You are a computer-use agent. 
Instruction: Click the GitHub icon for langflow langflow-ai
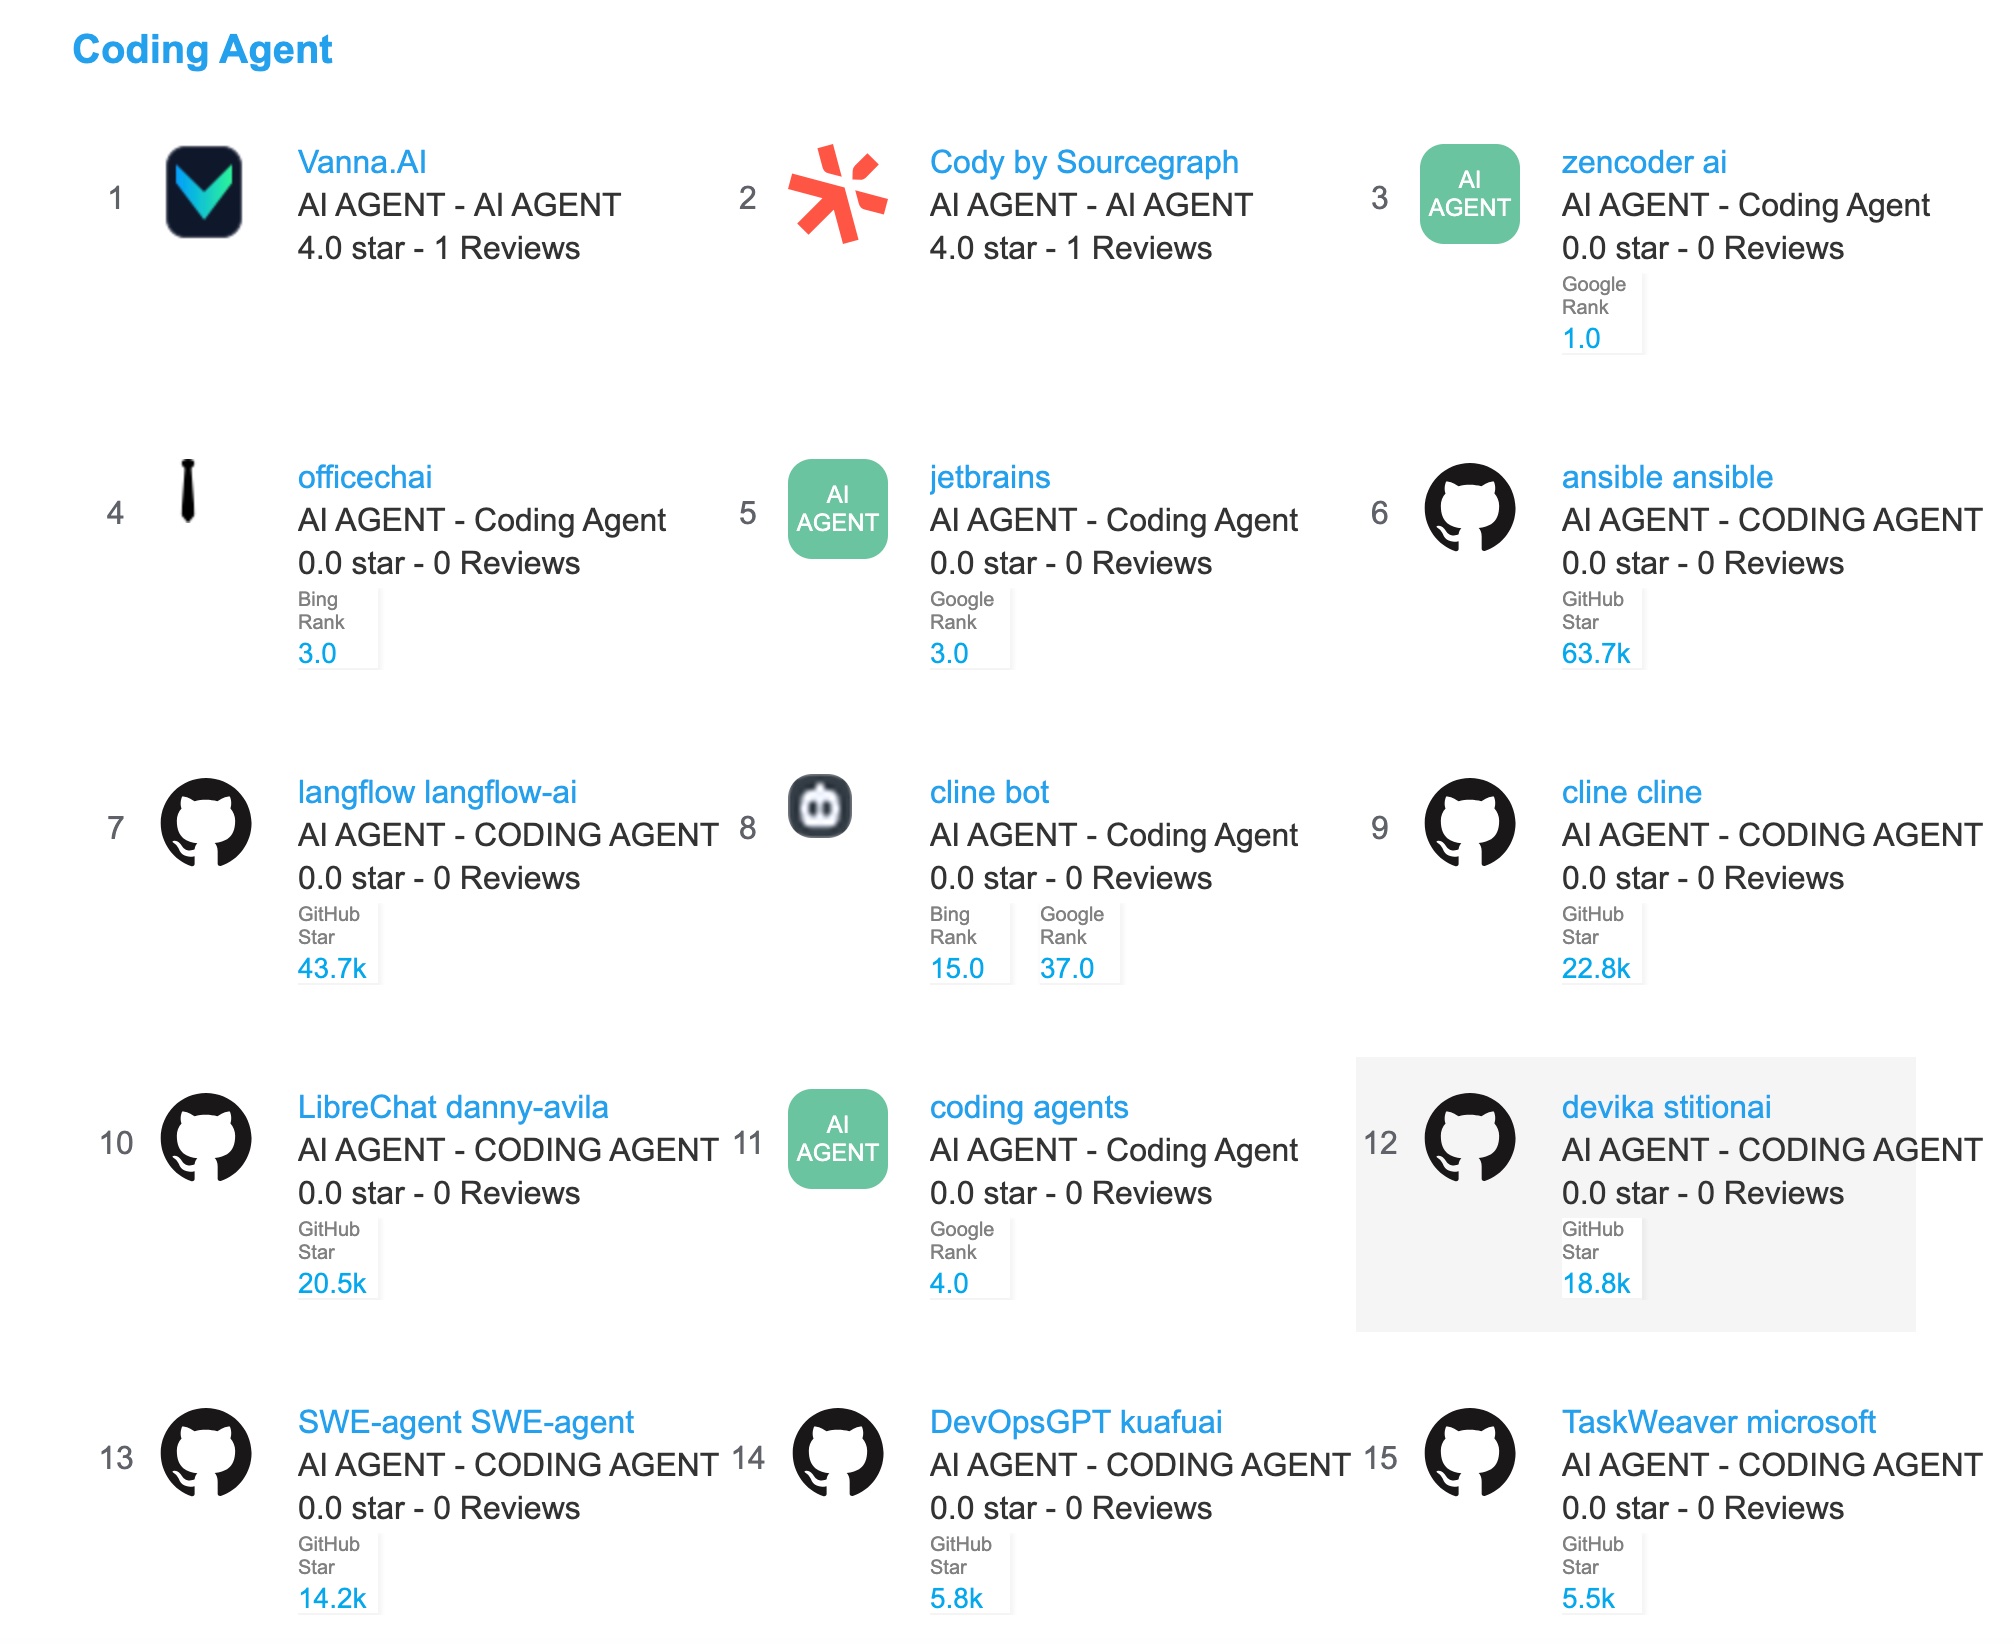point(206,823)
